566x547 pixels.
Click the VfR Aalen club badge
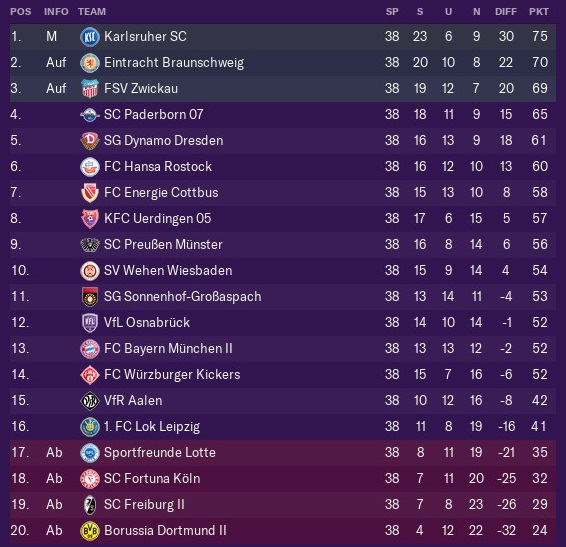coord(90,401)
